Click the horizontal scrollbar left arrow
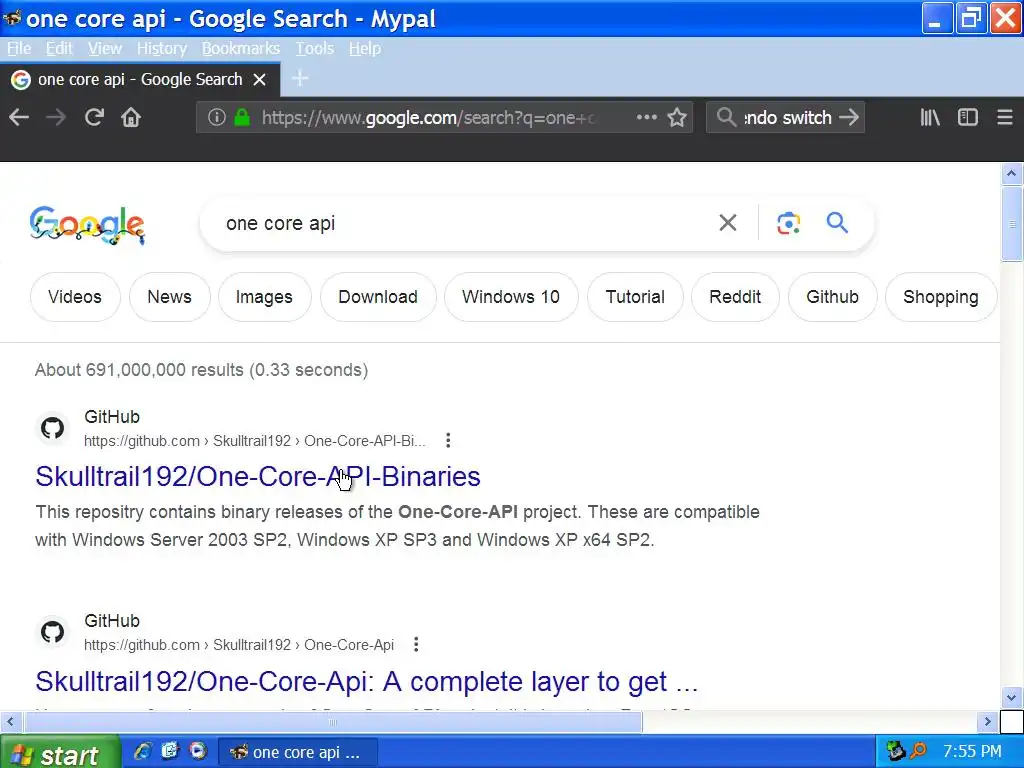 10,722
